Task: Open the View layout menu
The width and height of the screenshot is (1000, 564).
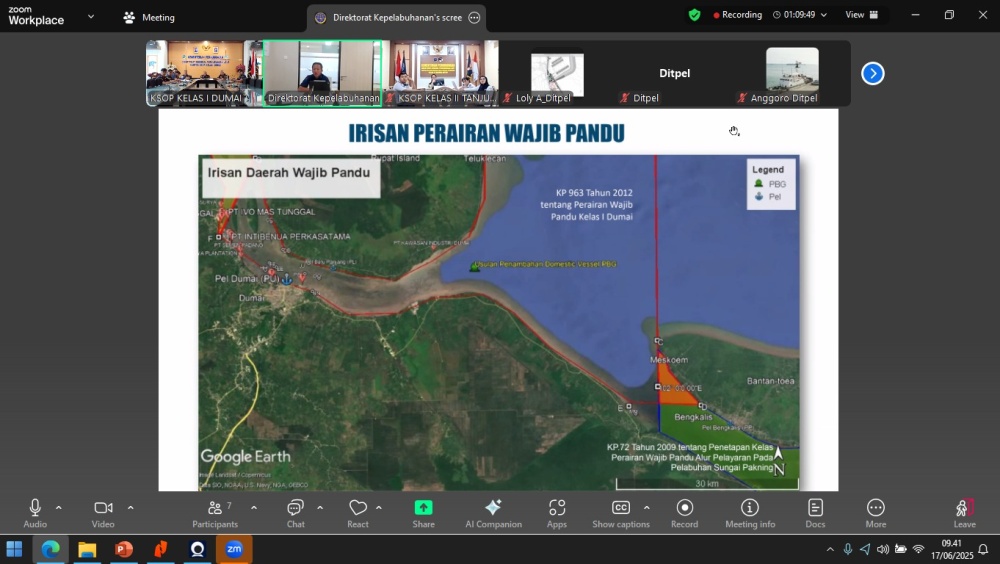Action: [x=862, y=15]
